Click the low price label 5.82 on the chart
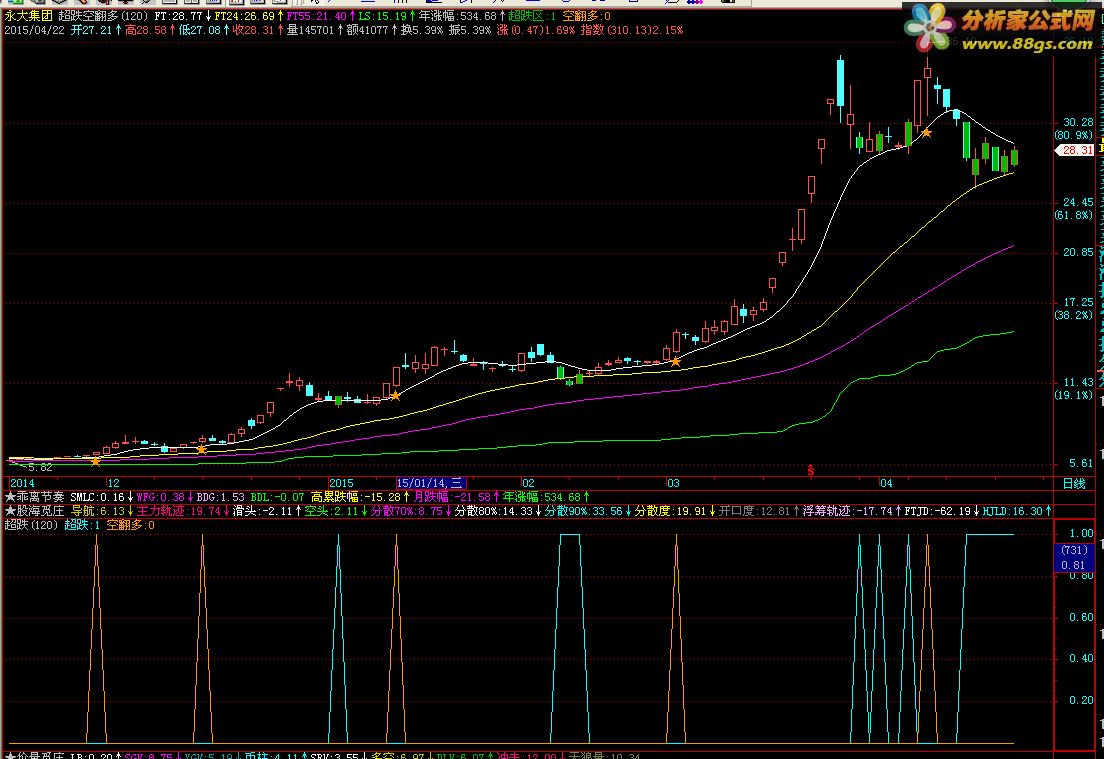This screenshot has width=1104, height=759. 40,467
